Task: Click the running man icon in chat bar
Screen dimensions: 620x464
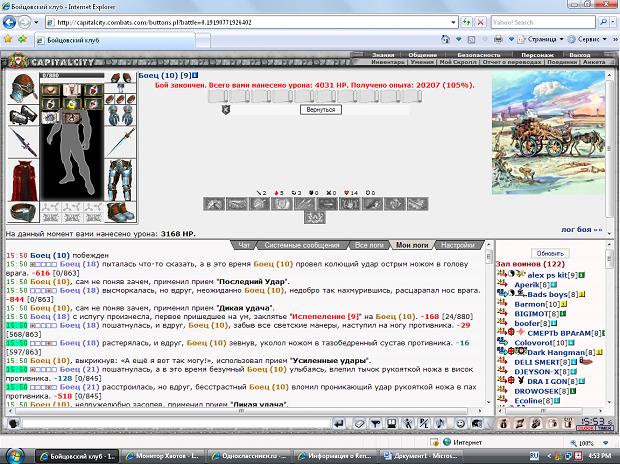Action: pos(408,424)
